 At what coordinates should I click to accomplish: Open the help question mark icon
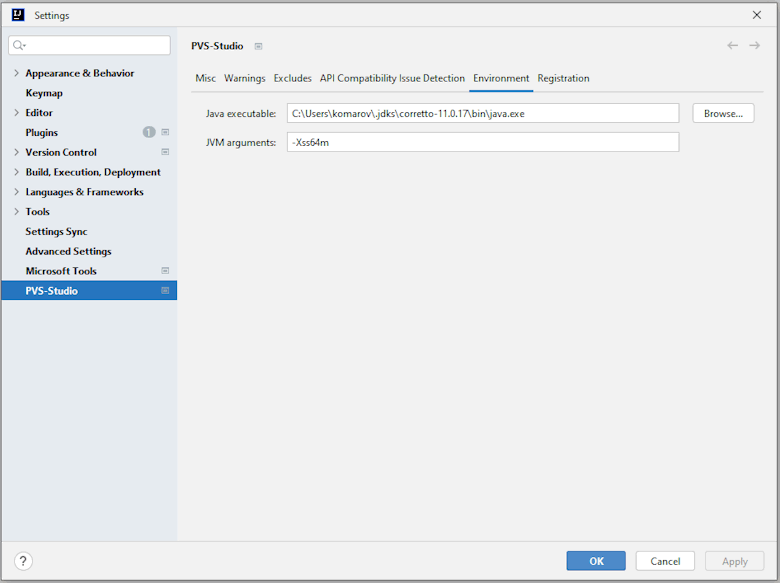click(x=24, y=561)
